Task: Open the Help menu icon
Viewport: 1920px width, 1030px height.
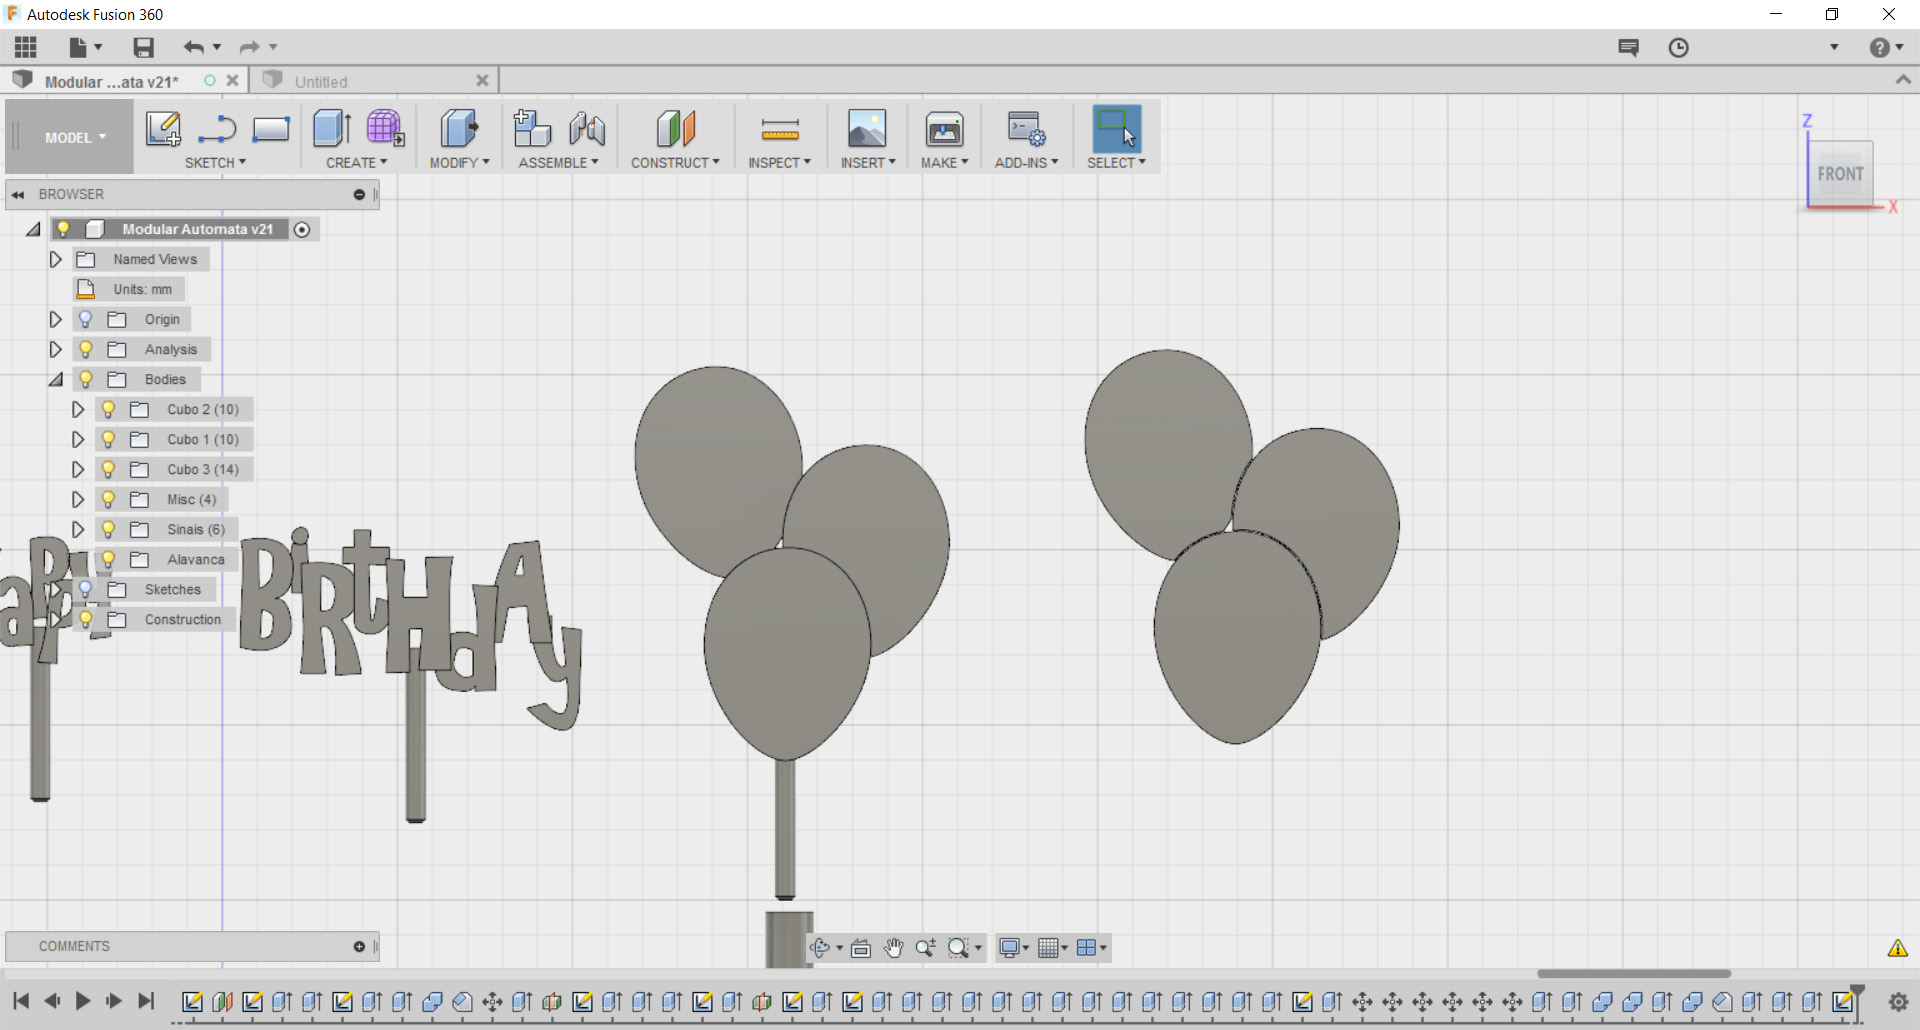Action: (x=1880, y=48)
